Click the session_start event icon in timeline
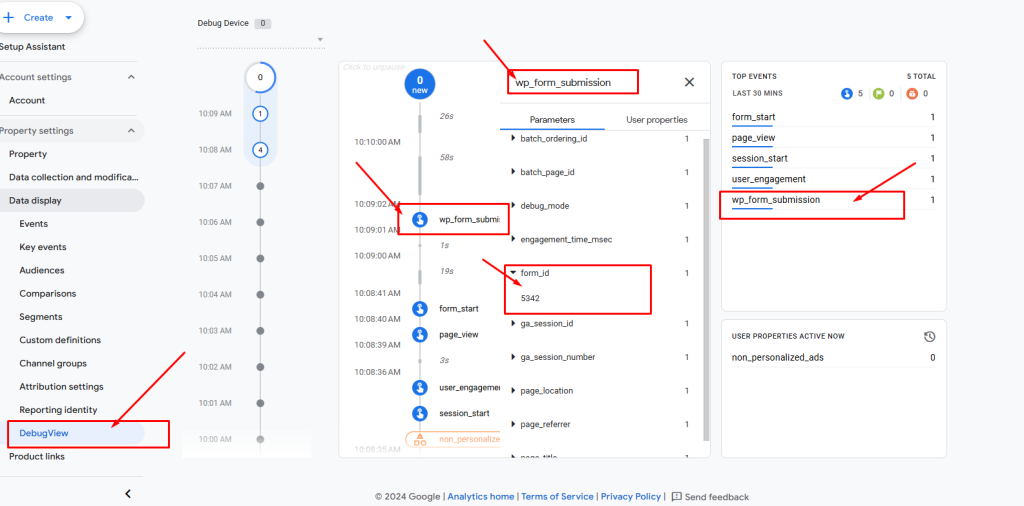This screenshot has width=1024, height=506. [x=420, y=413]
